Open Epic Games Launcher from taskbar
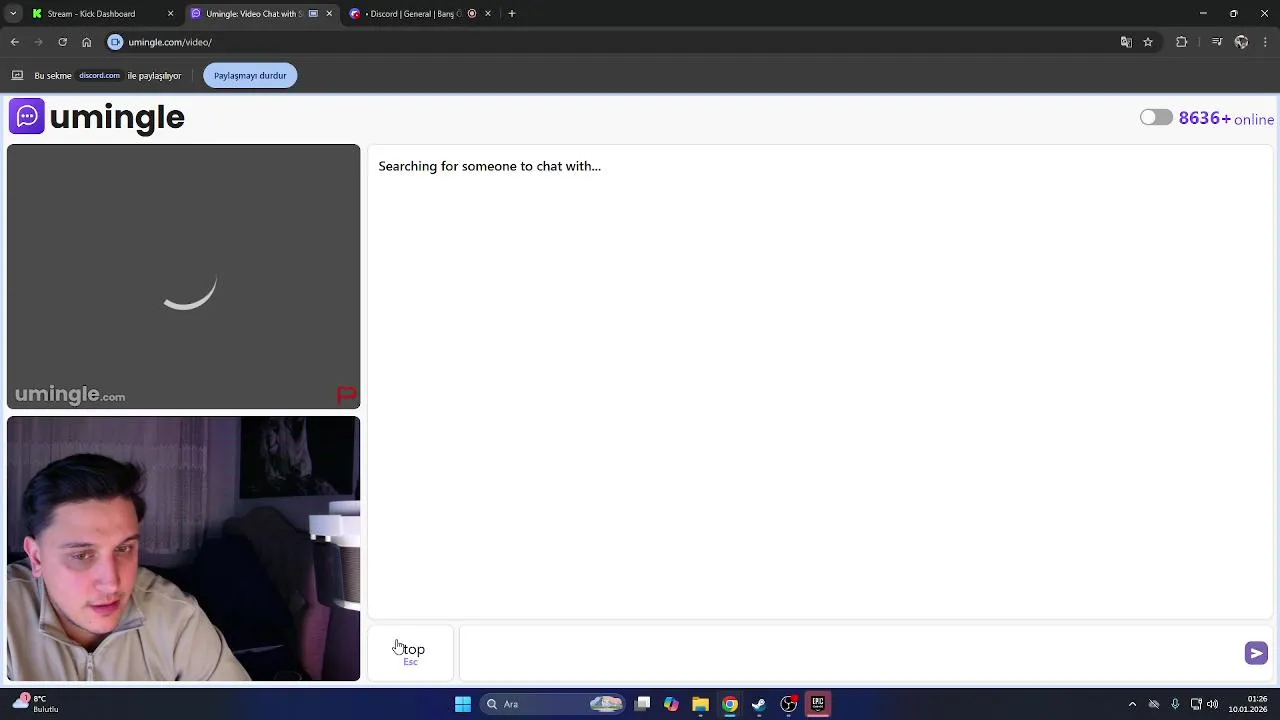The height and width of the screenshot is (720, 1280). 818,704
